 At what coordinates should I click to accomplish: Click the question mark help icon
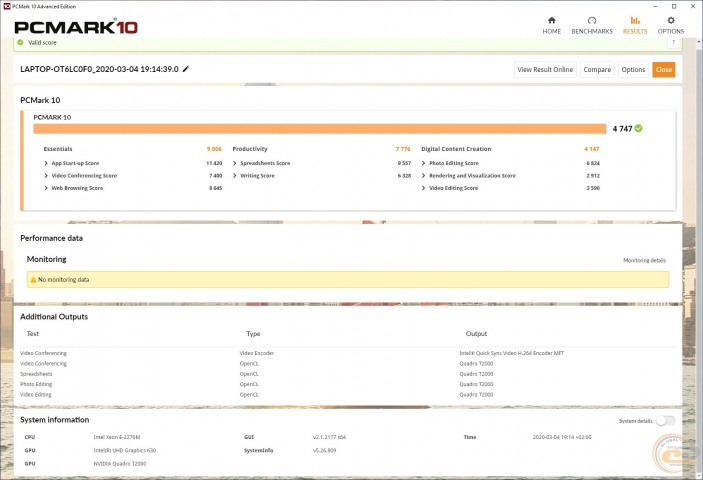click(673, 43)
